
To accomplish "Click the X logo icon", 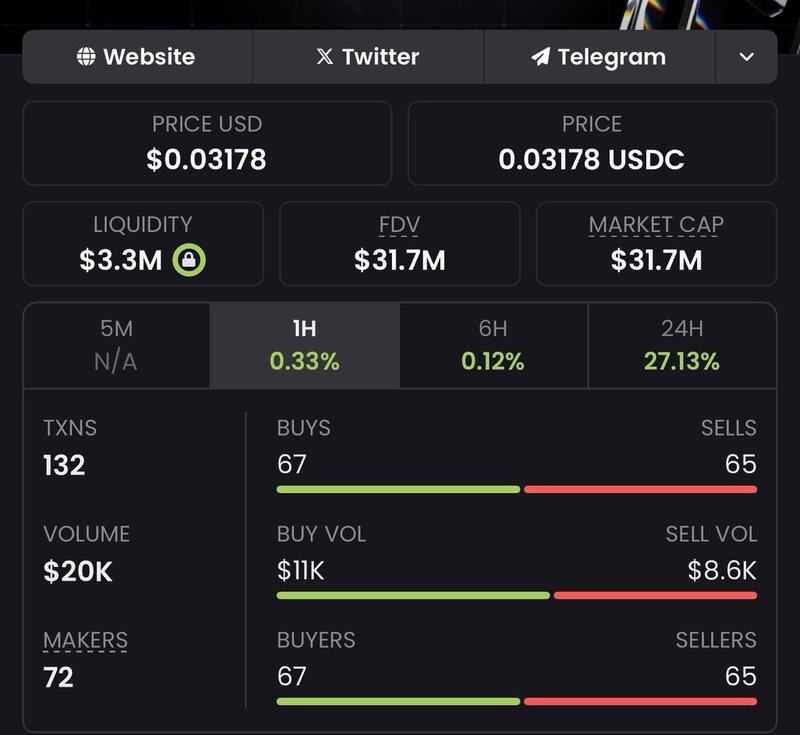I will 324,57.
